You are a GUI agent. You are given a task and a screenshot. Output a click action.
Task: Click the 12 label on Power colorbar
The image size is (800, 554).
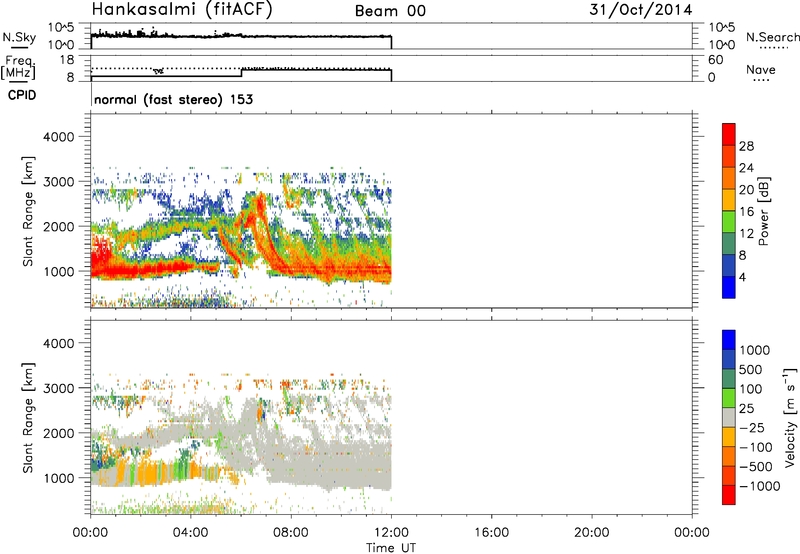[x=746, y=234]
